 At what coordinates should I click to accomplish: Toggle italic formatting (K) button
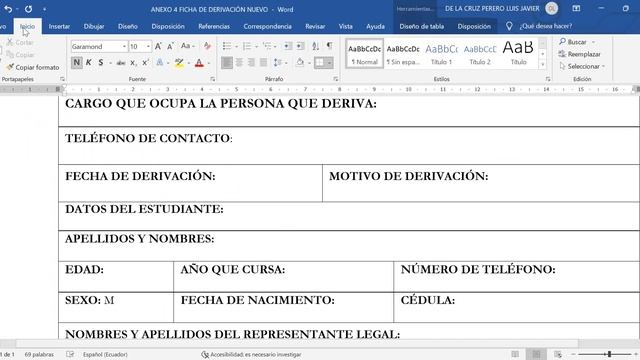89,62
